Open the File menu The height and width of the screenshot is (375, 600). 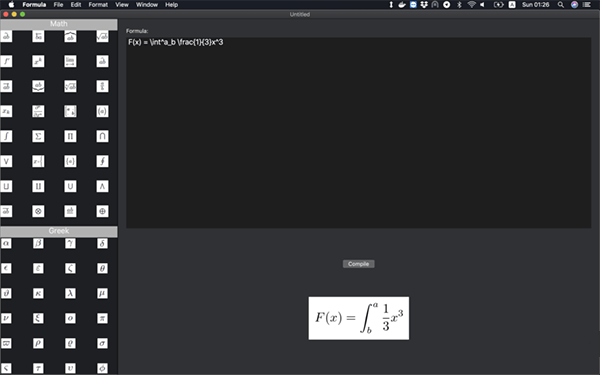pos(58,5)
